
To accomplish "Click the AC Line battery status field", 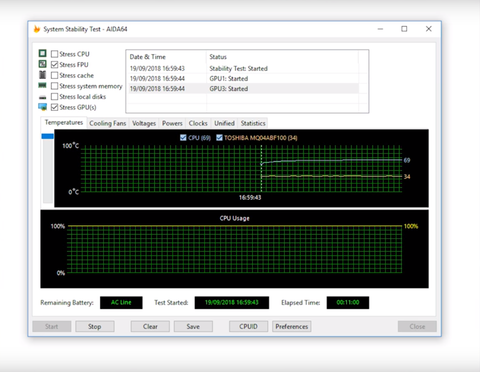I will click(x=121, y=303).
